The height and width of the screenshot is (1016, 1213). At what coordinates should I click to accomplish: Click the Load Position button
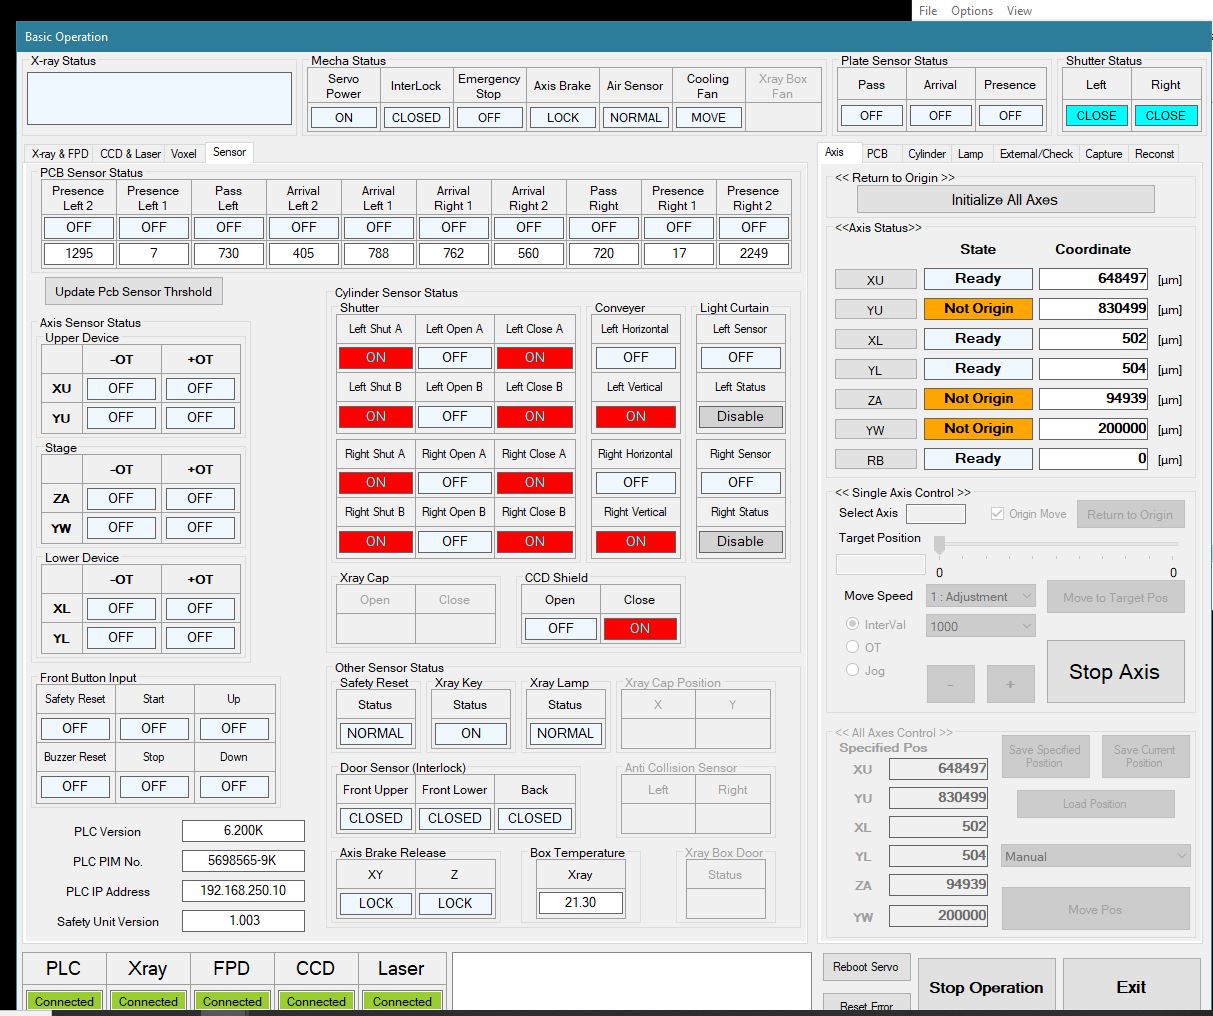(1095, 804)
